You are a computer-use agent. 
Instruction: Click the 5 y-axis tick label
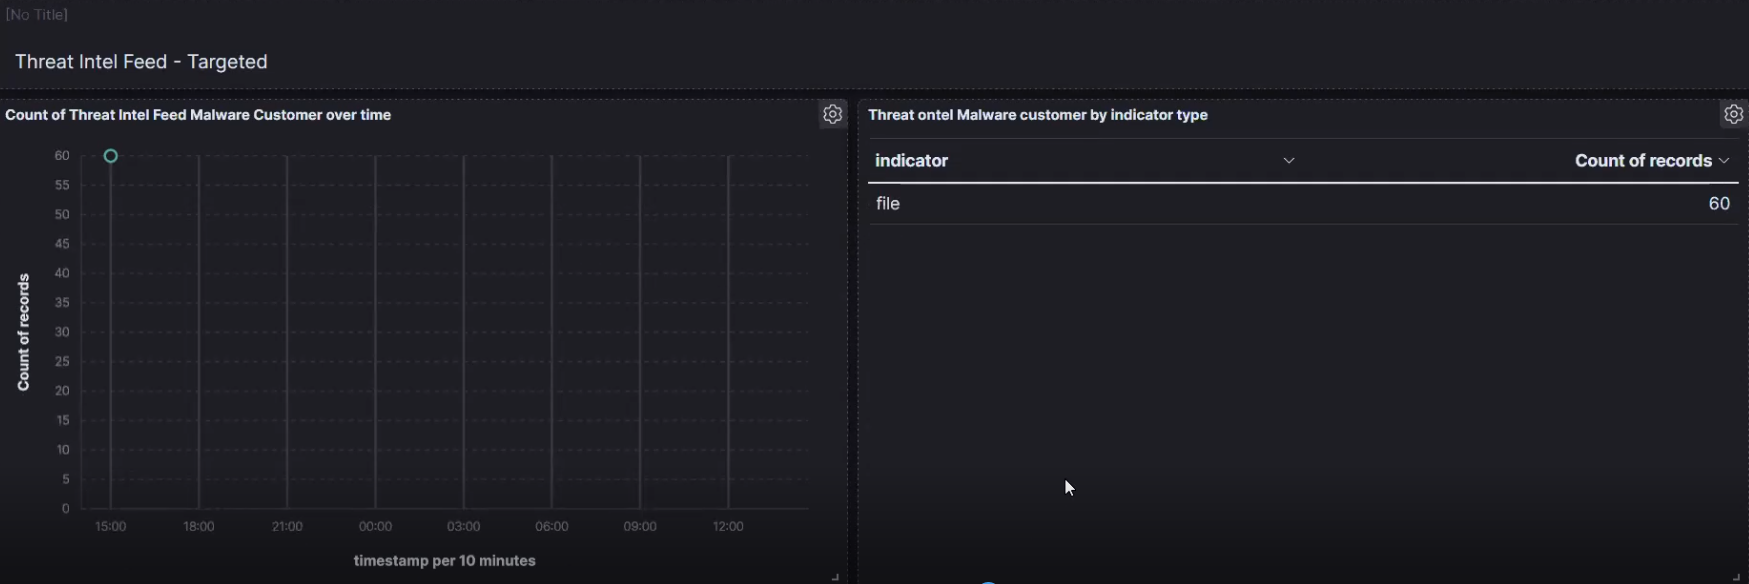[66, 479]
